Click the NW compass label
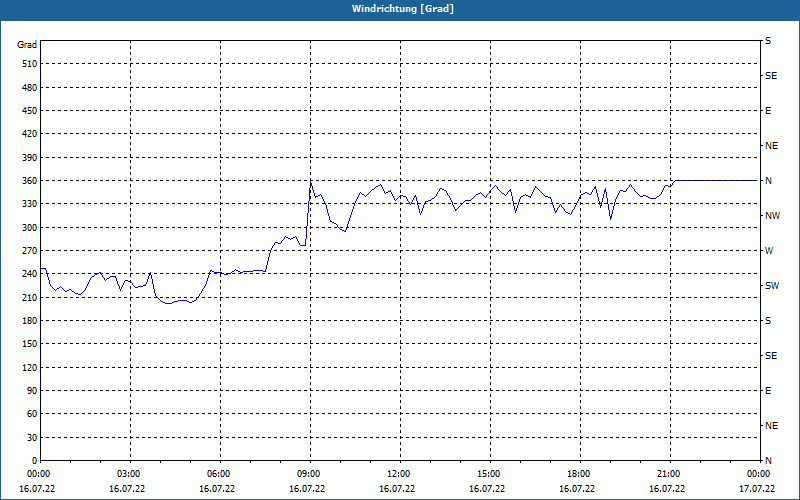Image resolution: width=800 pixels, height=500 pixels. coord(772,216)
